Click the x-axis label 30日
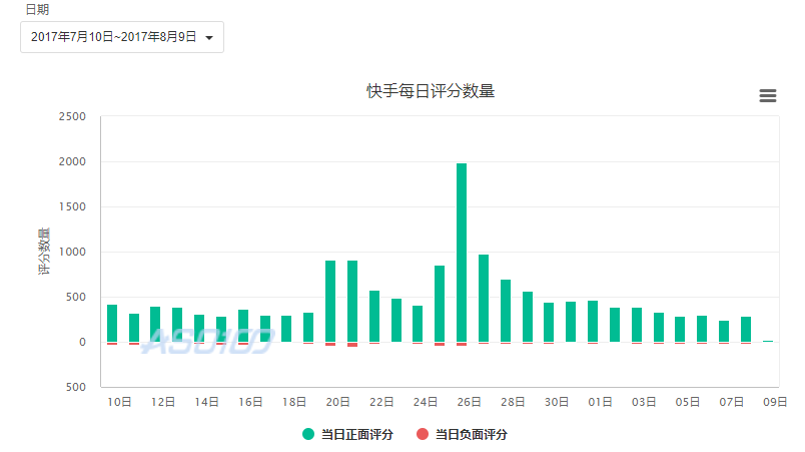The width and height of the screenshot is (805, 452). coord(557,402)
